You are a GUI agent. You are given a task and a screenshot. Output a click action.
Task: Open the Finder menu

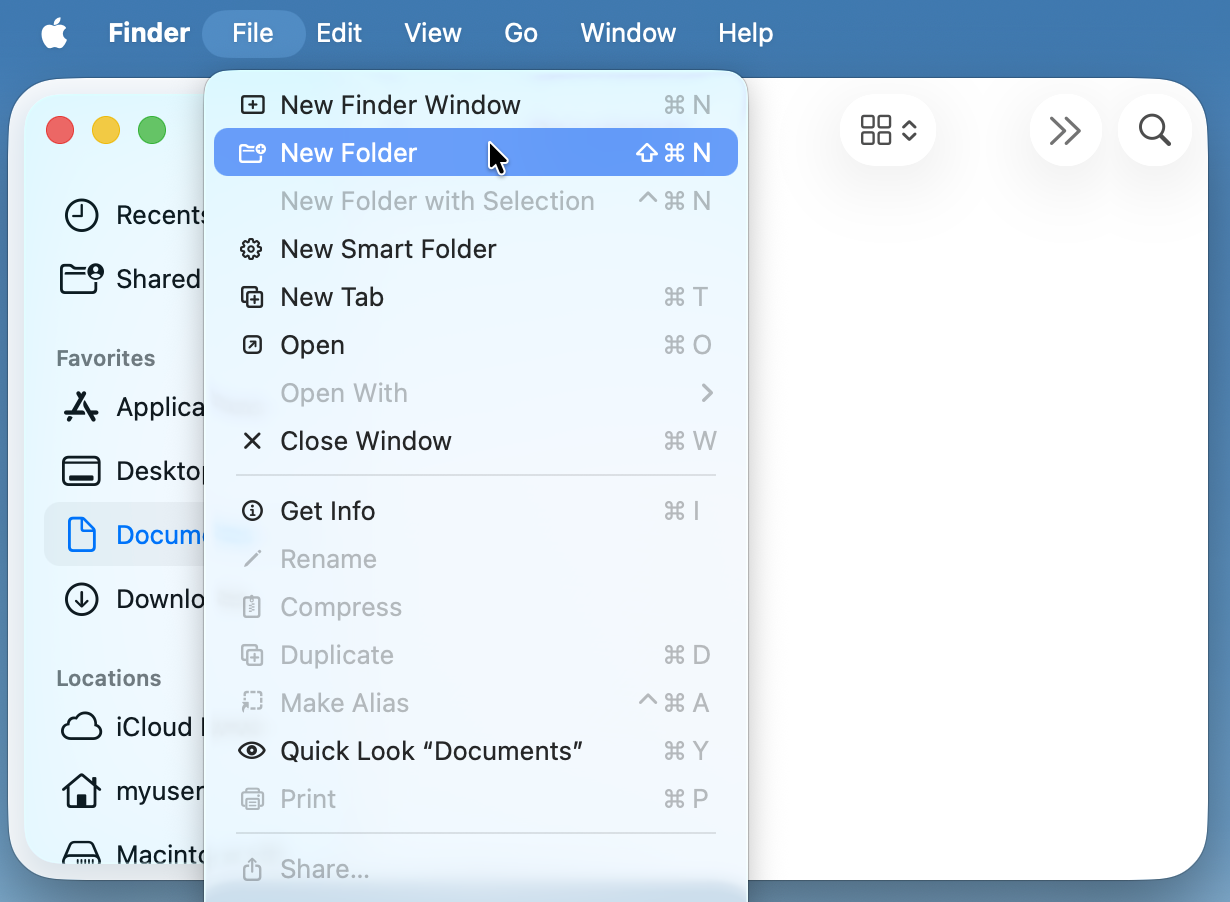point(149,33)
